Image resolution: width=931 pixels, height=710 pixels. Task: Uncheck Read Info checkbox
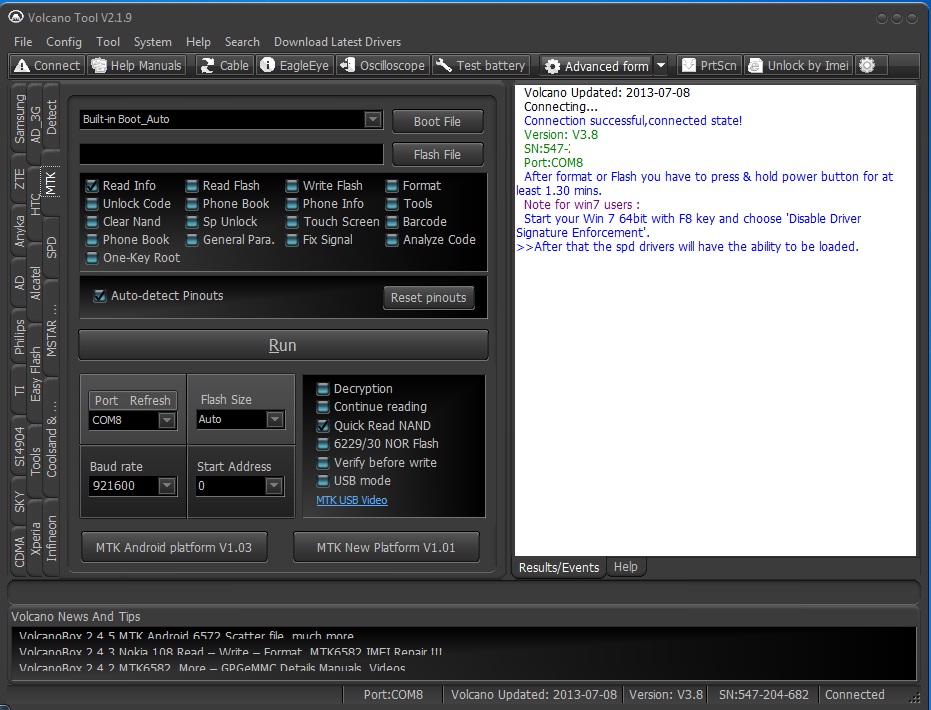(91, 186)
